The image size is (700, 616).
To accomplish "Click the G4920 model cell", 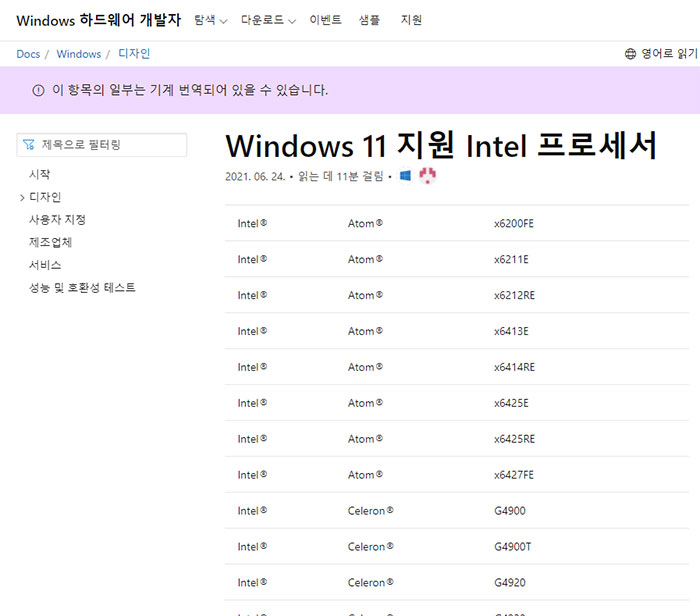I will pos(510,583).
